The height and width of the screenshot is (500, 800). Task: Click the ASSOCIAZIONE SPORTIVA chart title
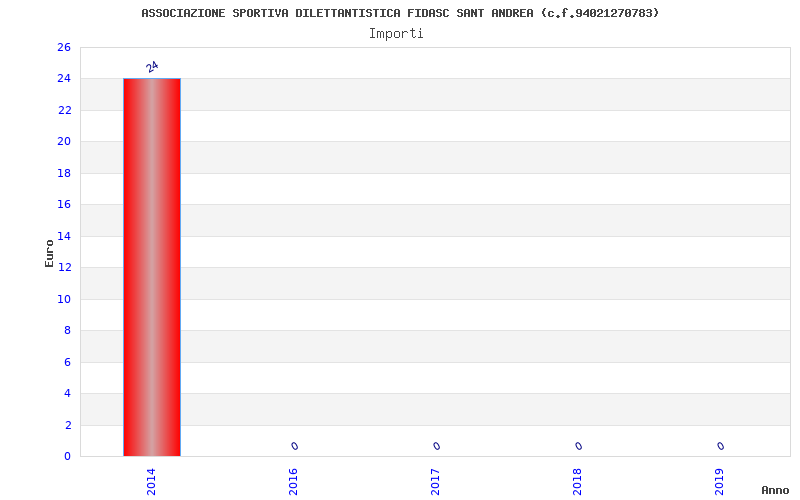click(x=400, y=13)
